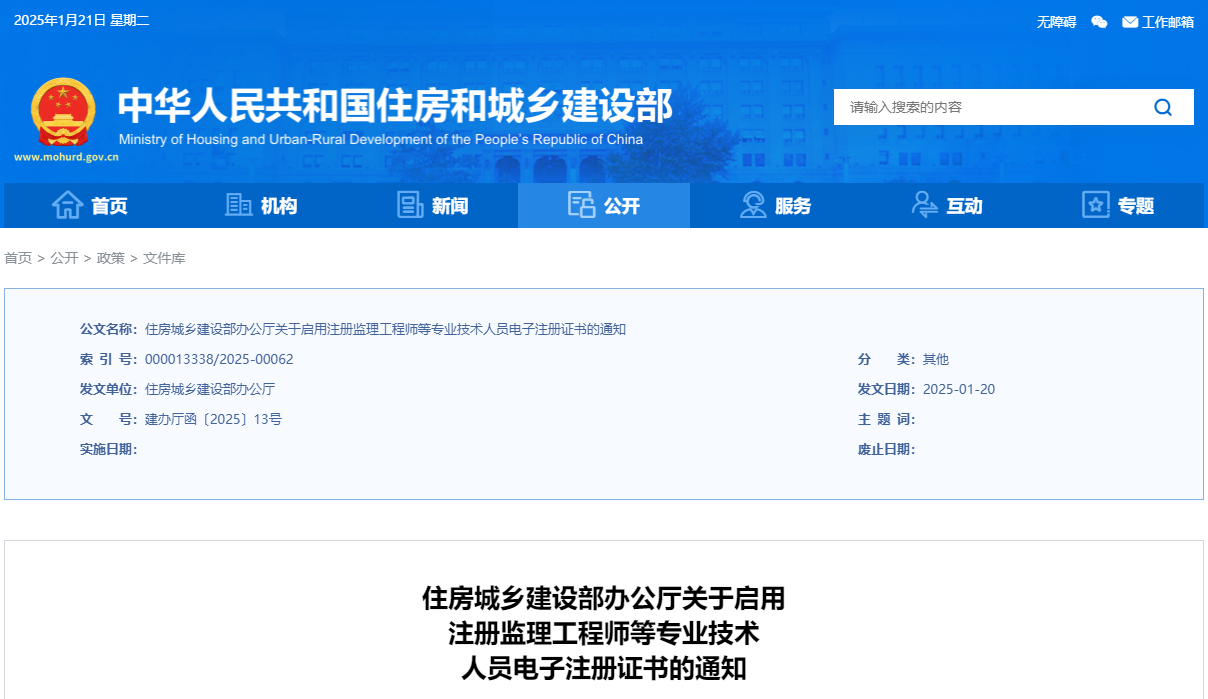
Task: Click the 互动 person exchange icon
Action: coord(925,205)
